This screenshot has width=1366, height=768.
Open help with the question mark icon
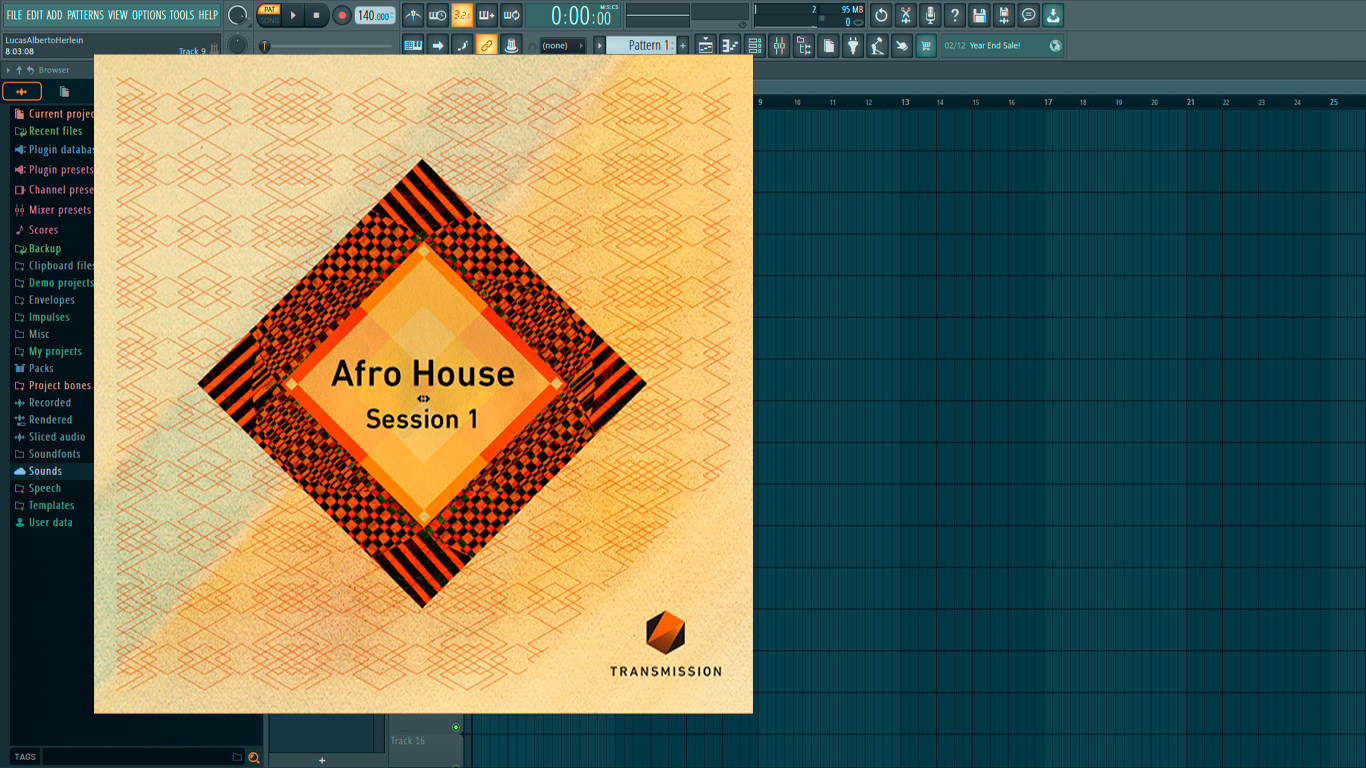point(955,15)
